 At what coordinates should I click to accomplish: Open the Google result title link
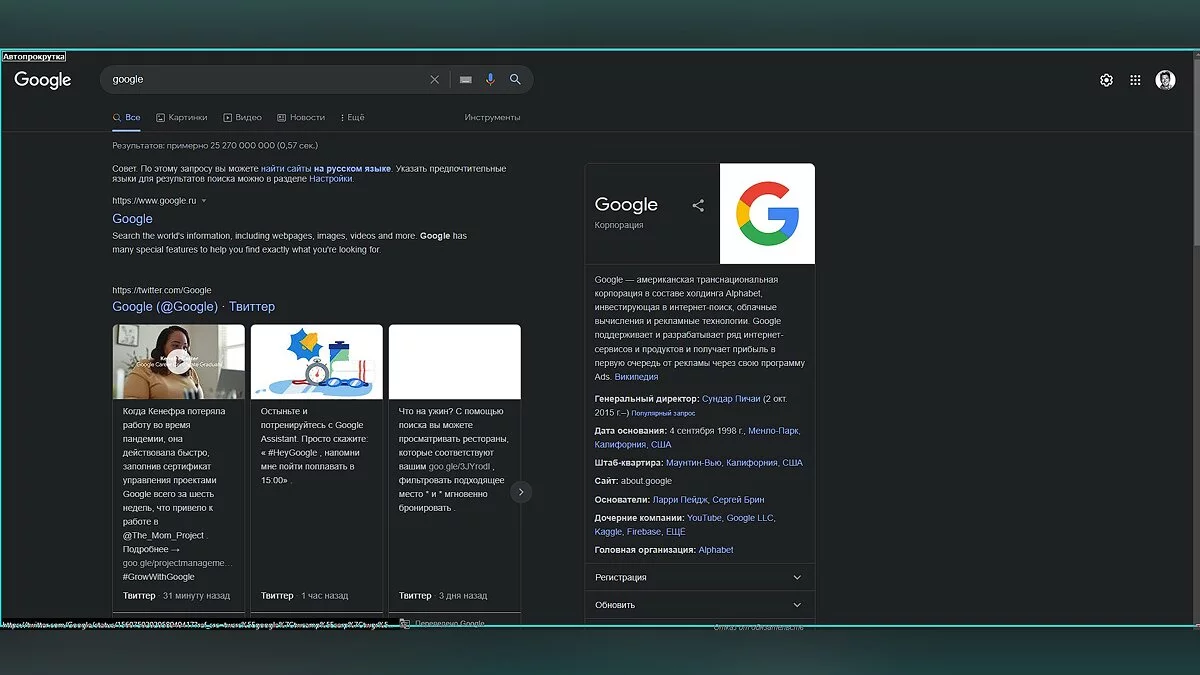pyautogui.click(x=132, y=219)
